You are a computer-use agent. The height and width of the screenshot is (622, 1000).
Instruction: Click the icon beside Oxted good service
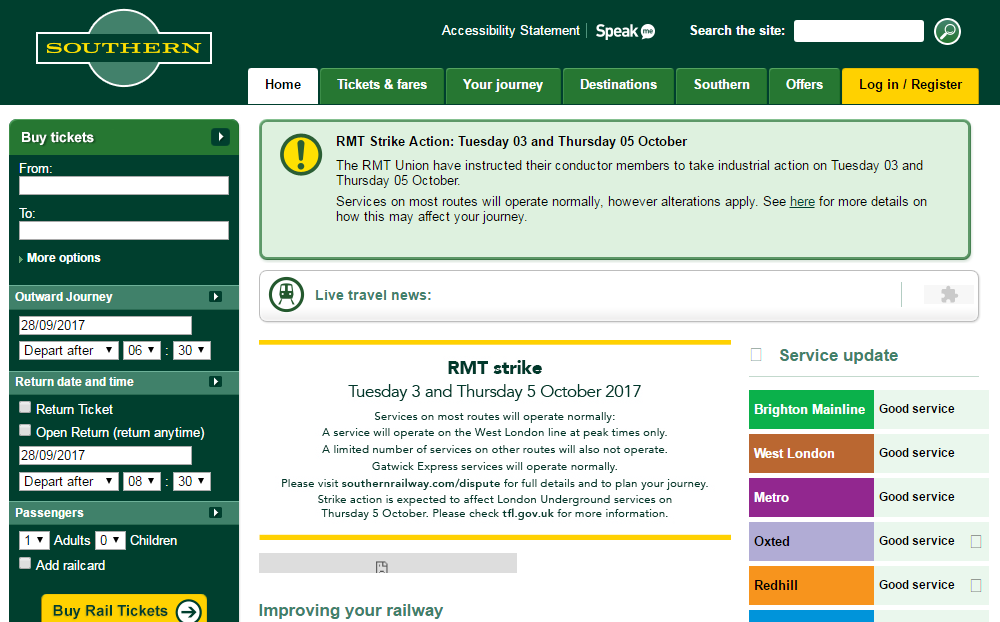click(x=976, y=542)
